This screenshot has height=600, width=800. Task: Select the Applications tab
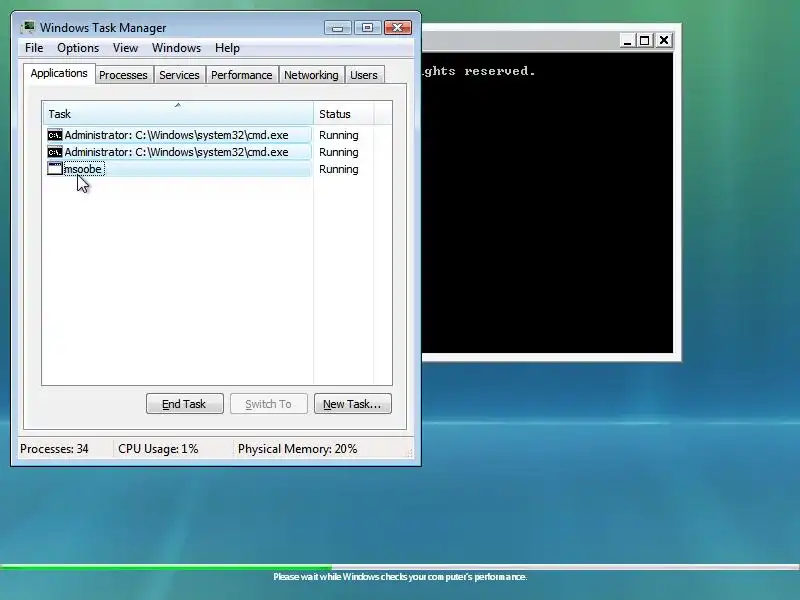click(59, 73)
